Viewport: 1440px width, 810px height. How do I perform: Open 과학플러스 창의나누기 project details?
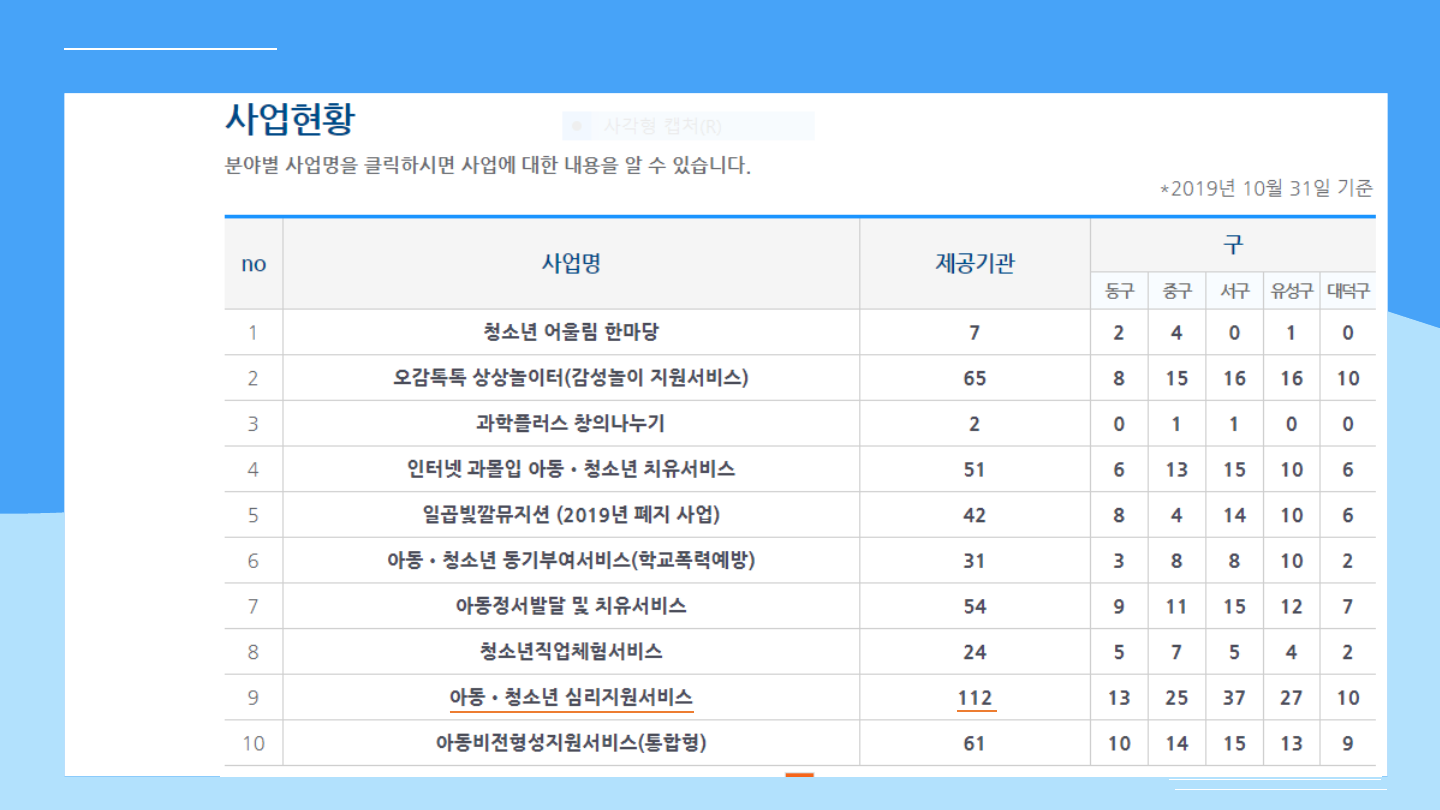(571, 424)
